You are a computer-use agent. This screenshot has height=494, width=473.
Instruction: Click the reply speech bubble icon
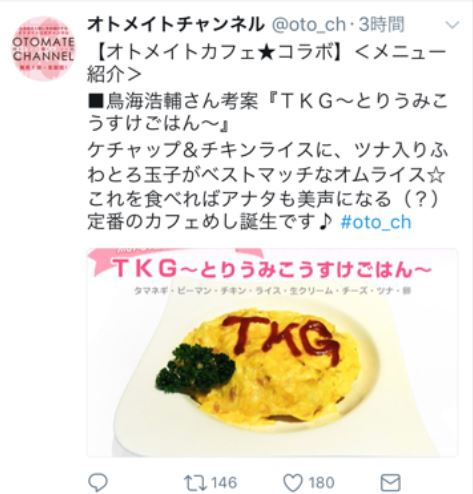point(98,482)
